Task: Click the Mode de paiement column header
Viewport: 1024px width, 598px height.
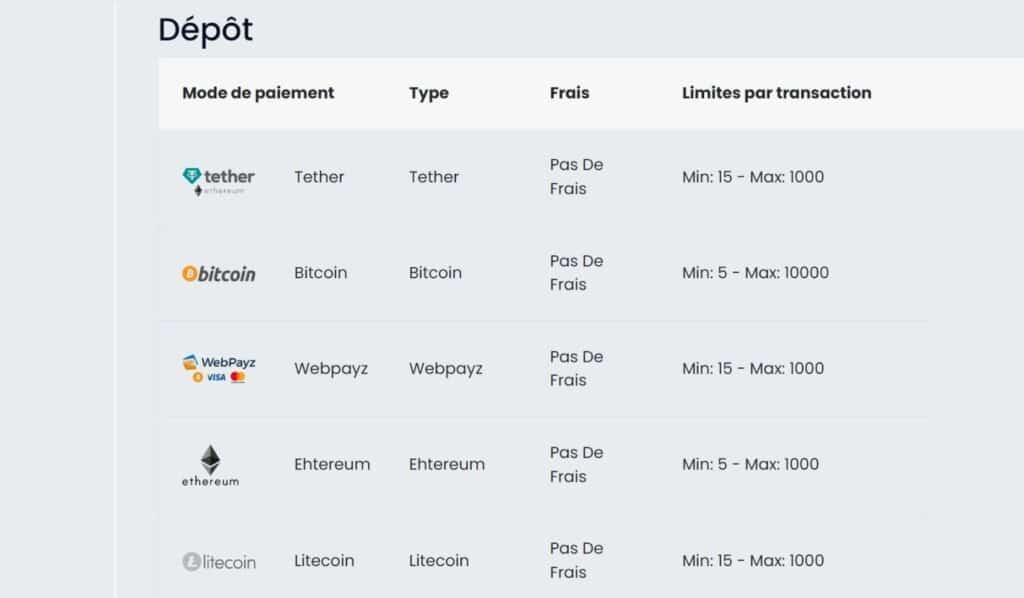Action: click(x=258, y=93)
